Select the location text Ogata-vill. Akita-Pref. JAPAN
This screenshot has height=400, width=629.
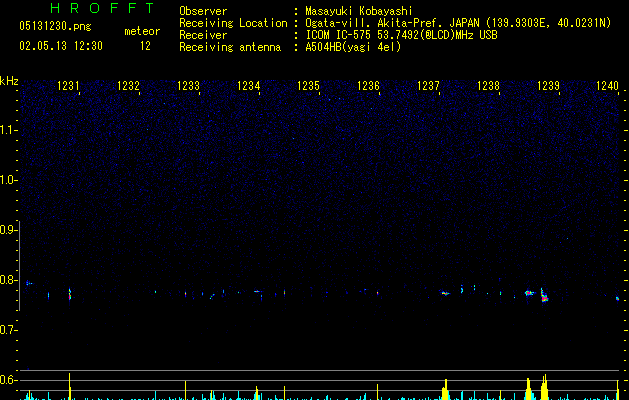point(392,23)
